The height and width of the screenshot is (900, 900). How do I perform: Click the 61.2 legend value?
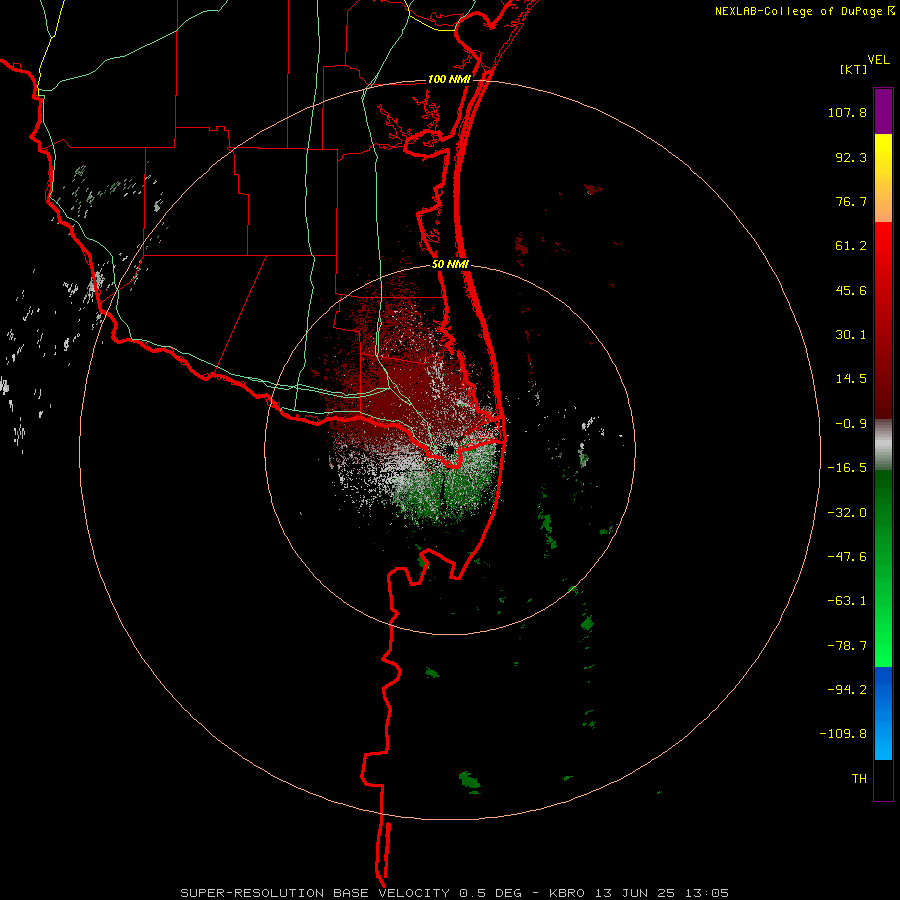(x=851, y=246)
